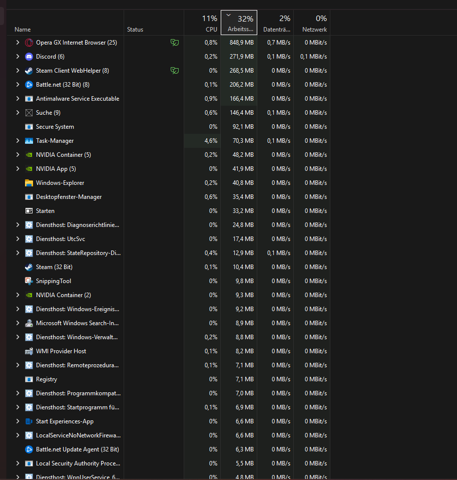
Task: Click the NVIDIA Container (2) icon
Action: coord(29,295)
